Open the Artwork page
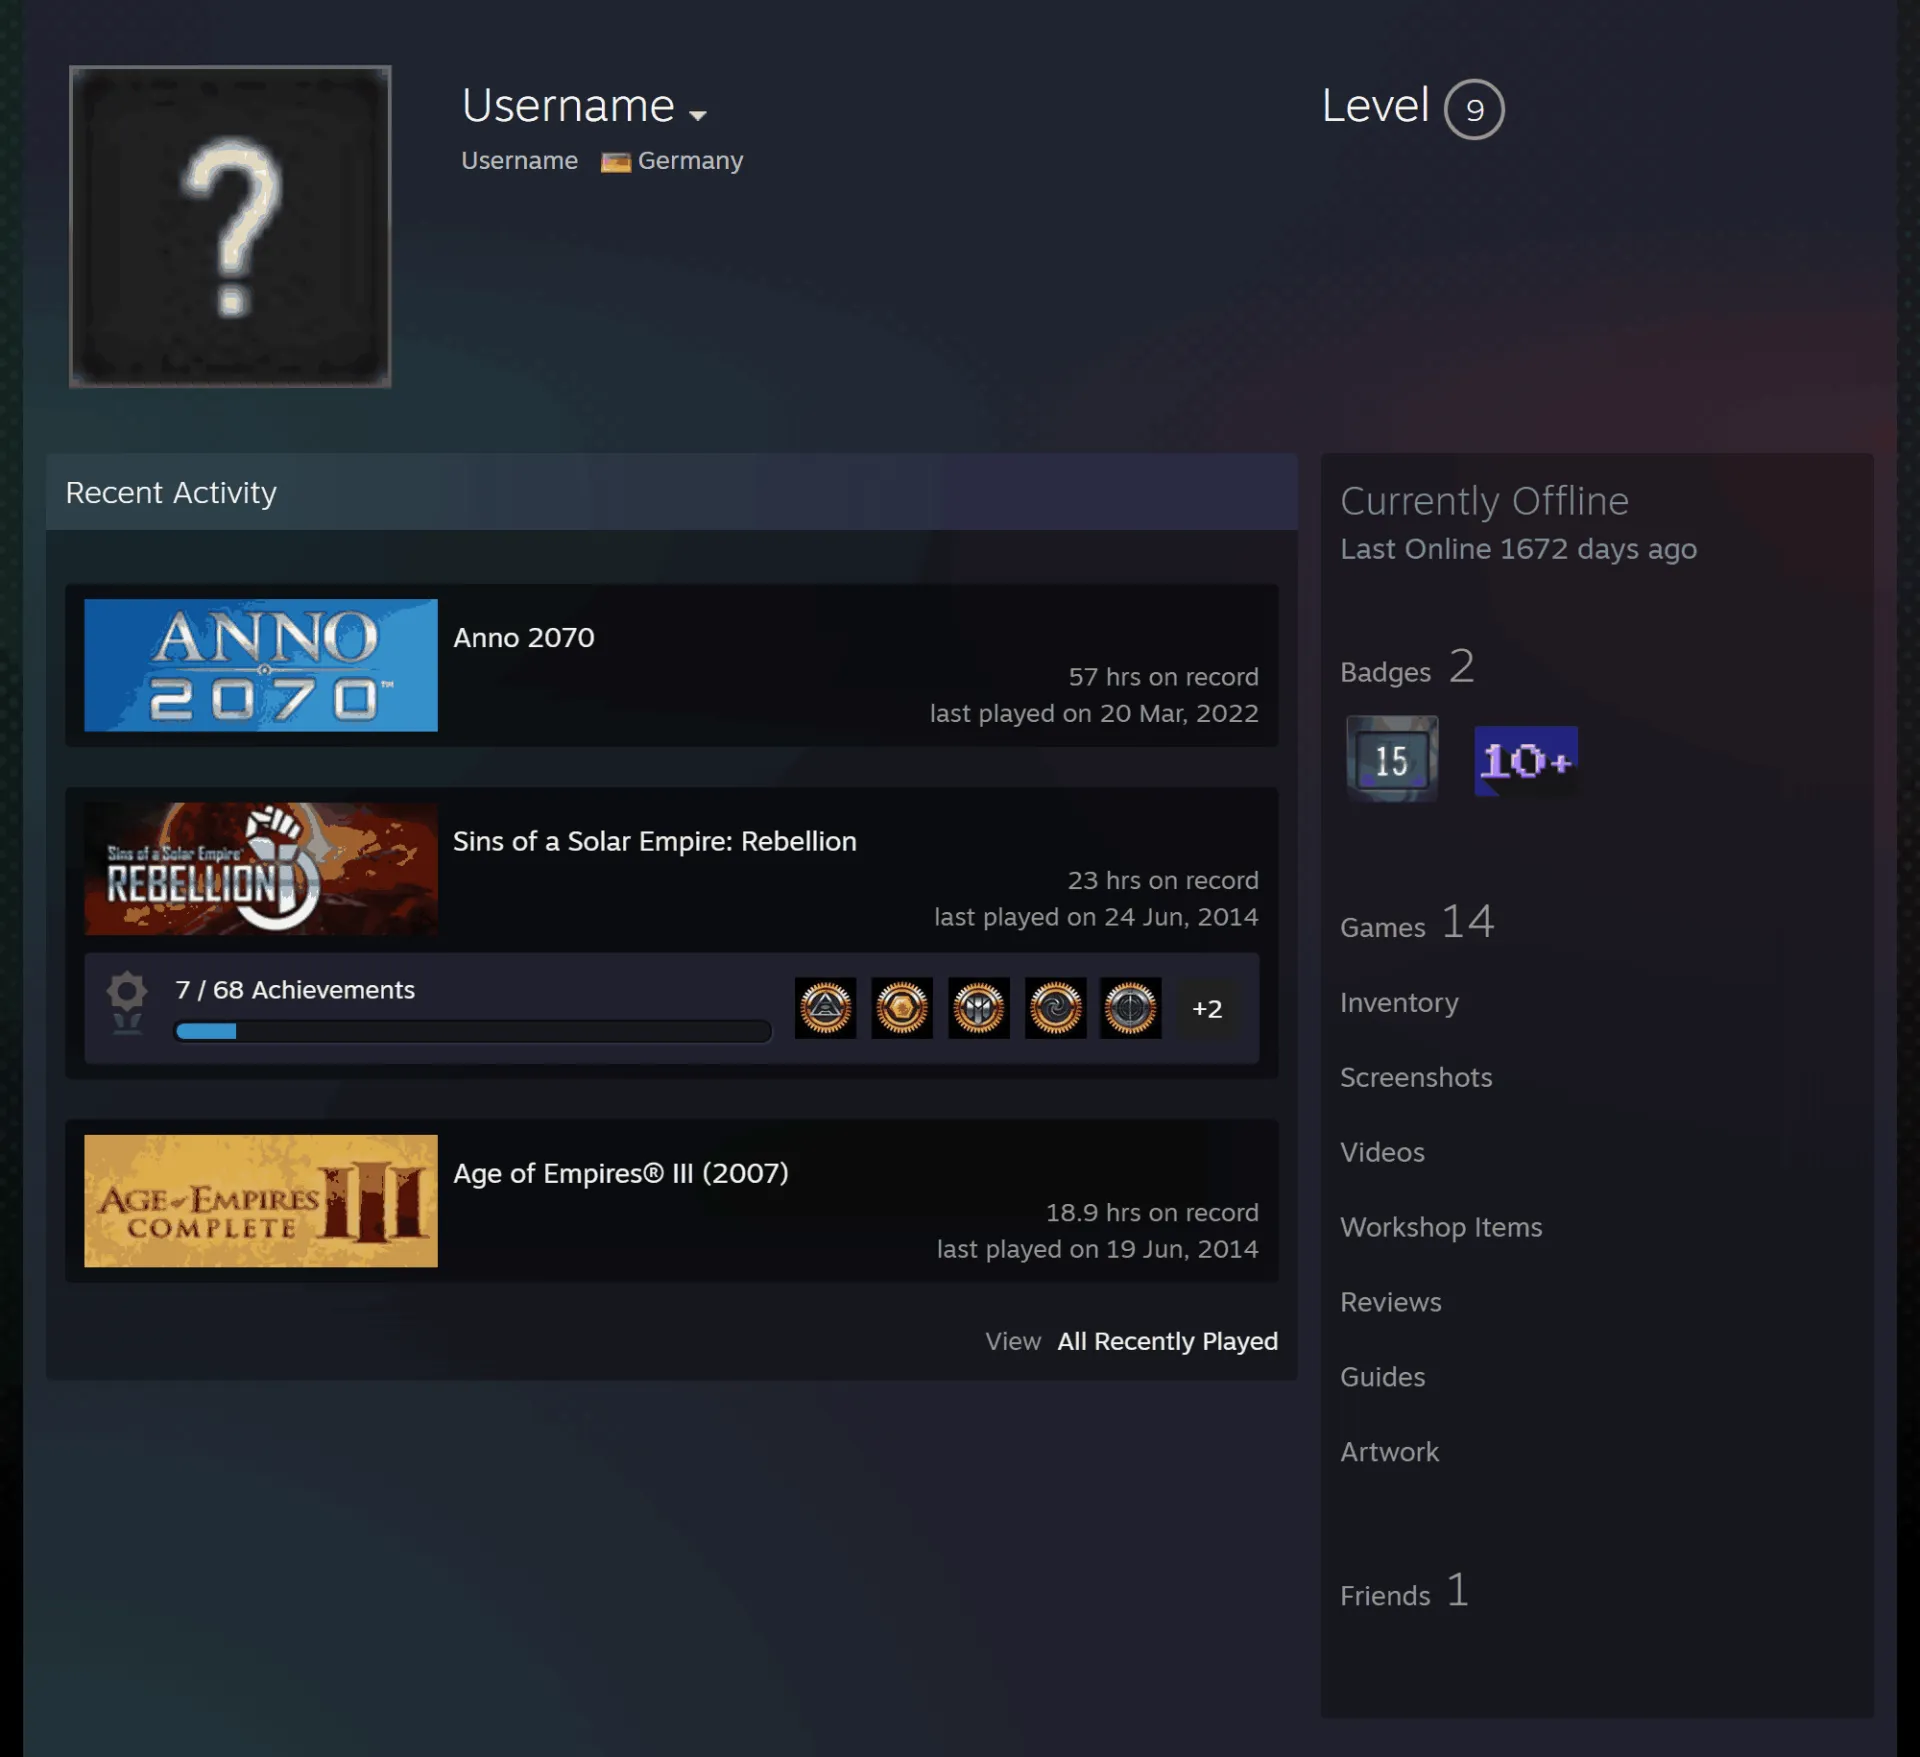 coord(1390,1452)
